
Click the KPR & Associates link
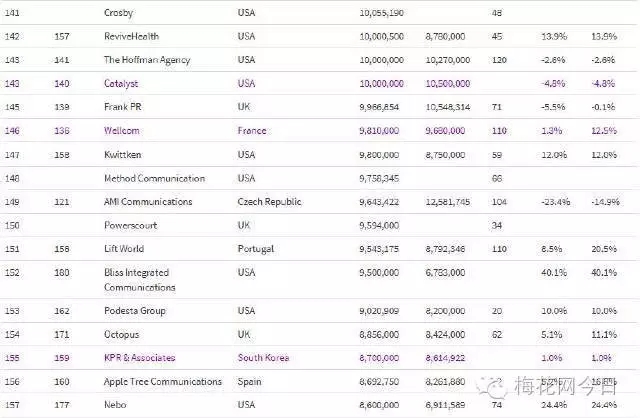click(x=139, y=358)
